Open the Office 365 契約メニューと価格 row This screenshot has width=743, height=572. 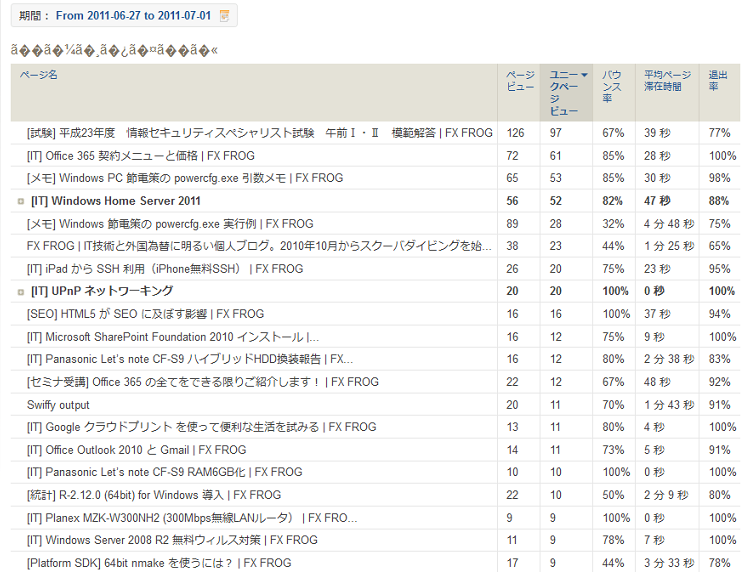tap(140, 156)
